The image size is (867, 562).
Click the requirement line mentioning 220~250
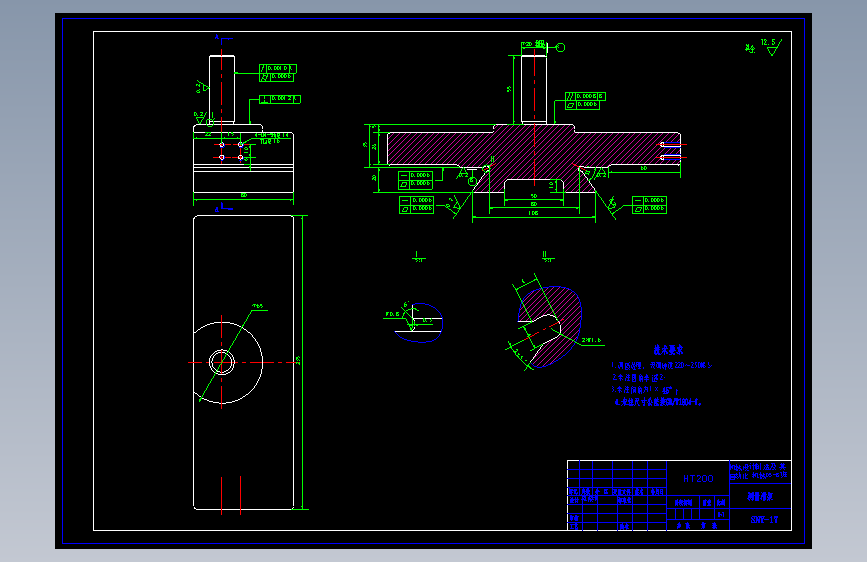(x=661, y=365)
